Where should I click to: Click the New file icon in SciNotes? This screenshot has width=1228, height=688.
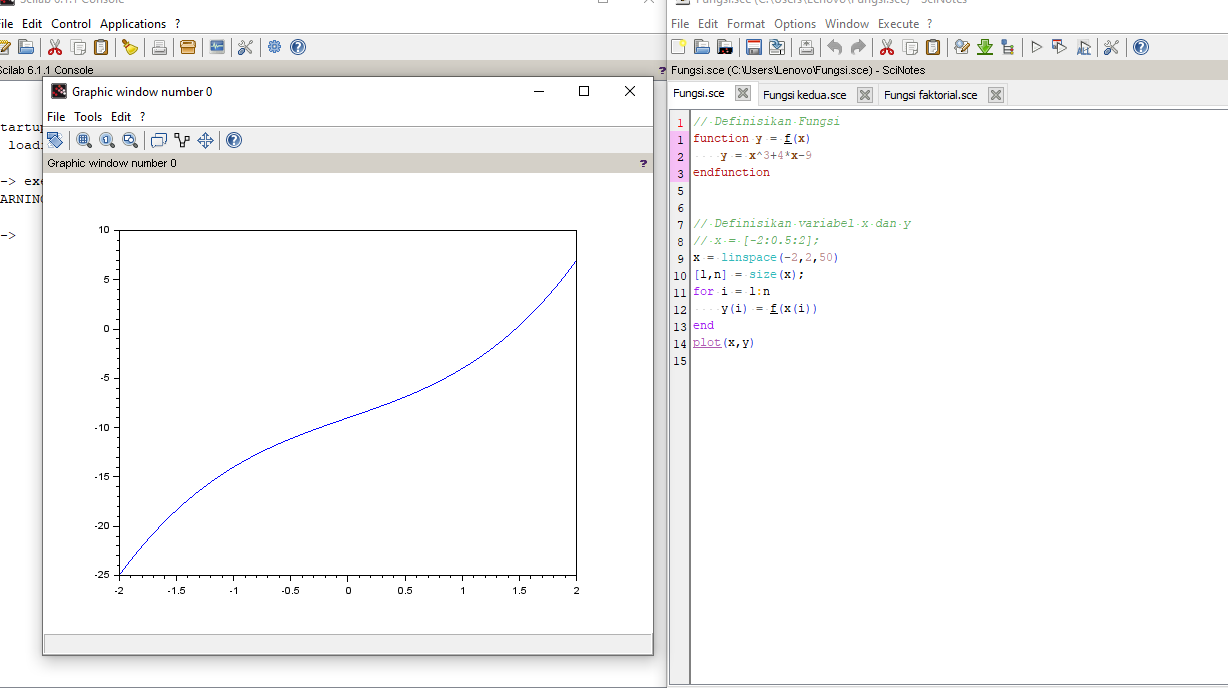click(679, 47)
